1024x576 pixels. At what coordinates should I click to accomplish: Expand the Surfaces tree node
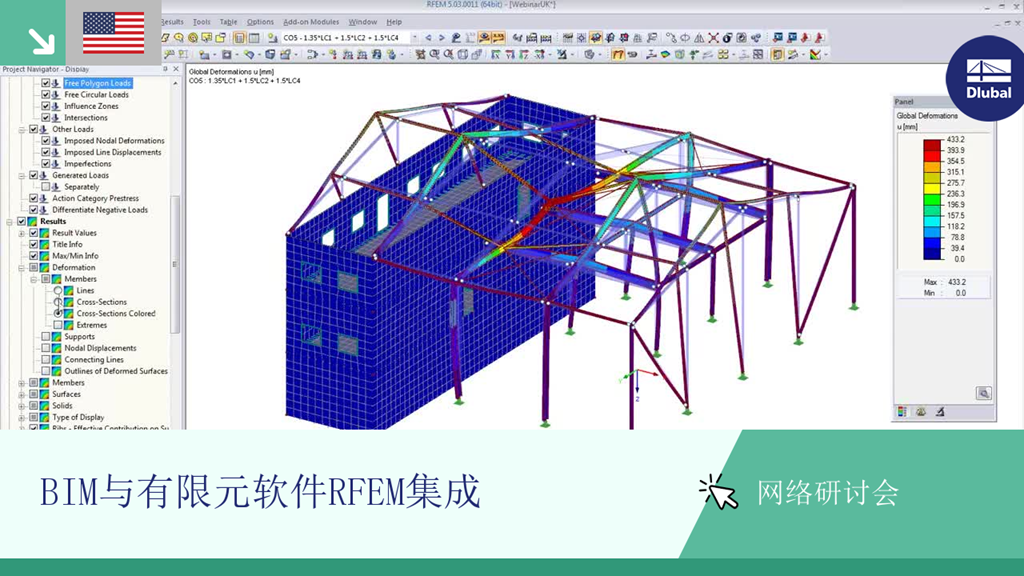coord(22,394)
